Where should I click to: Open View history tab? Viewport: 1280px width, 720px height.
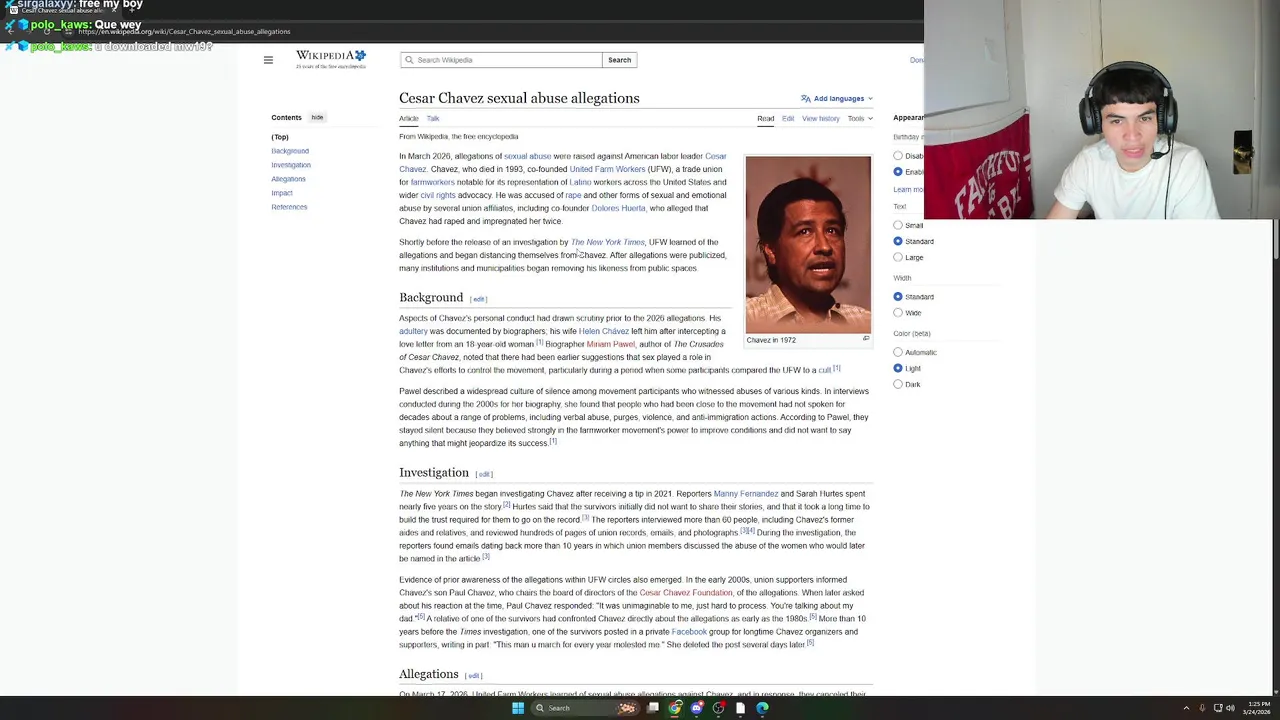(x=820, y=118)
